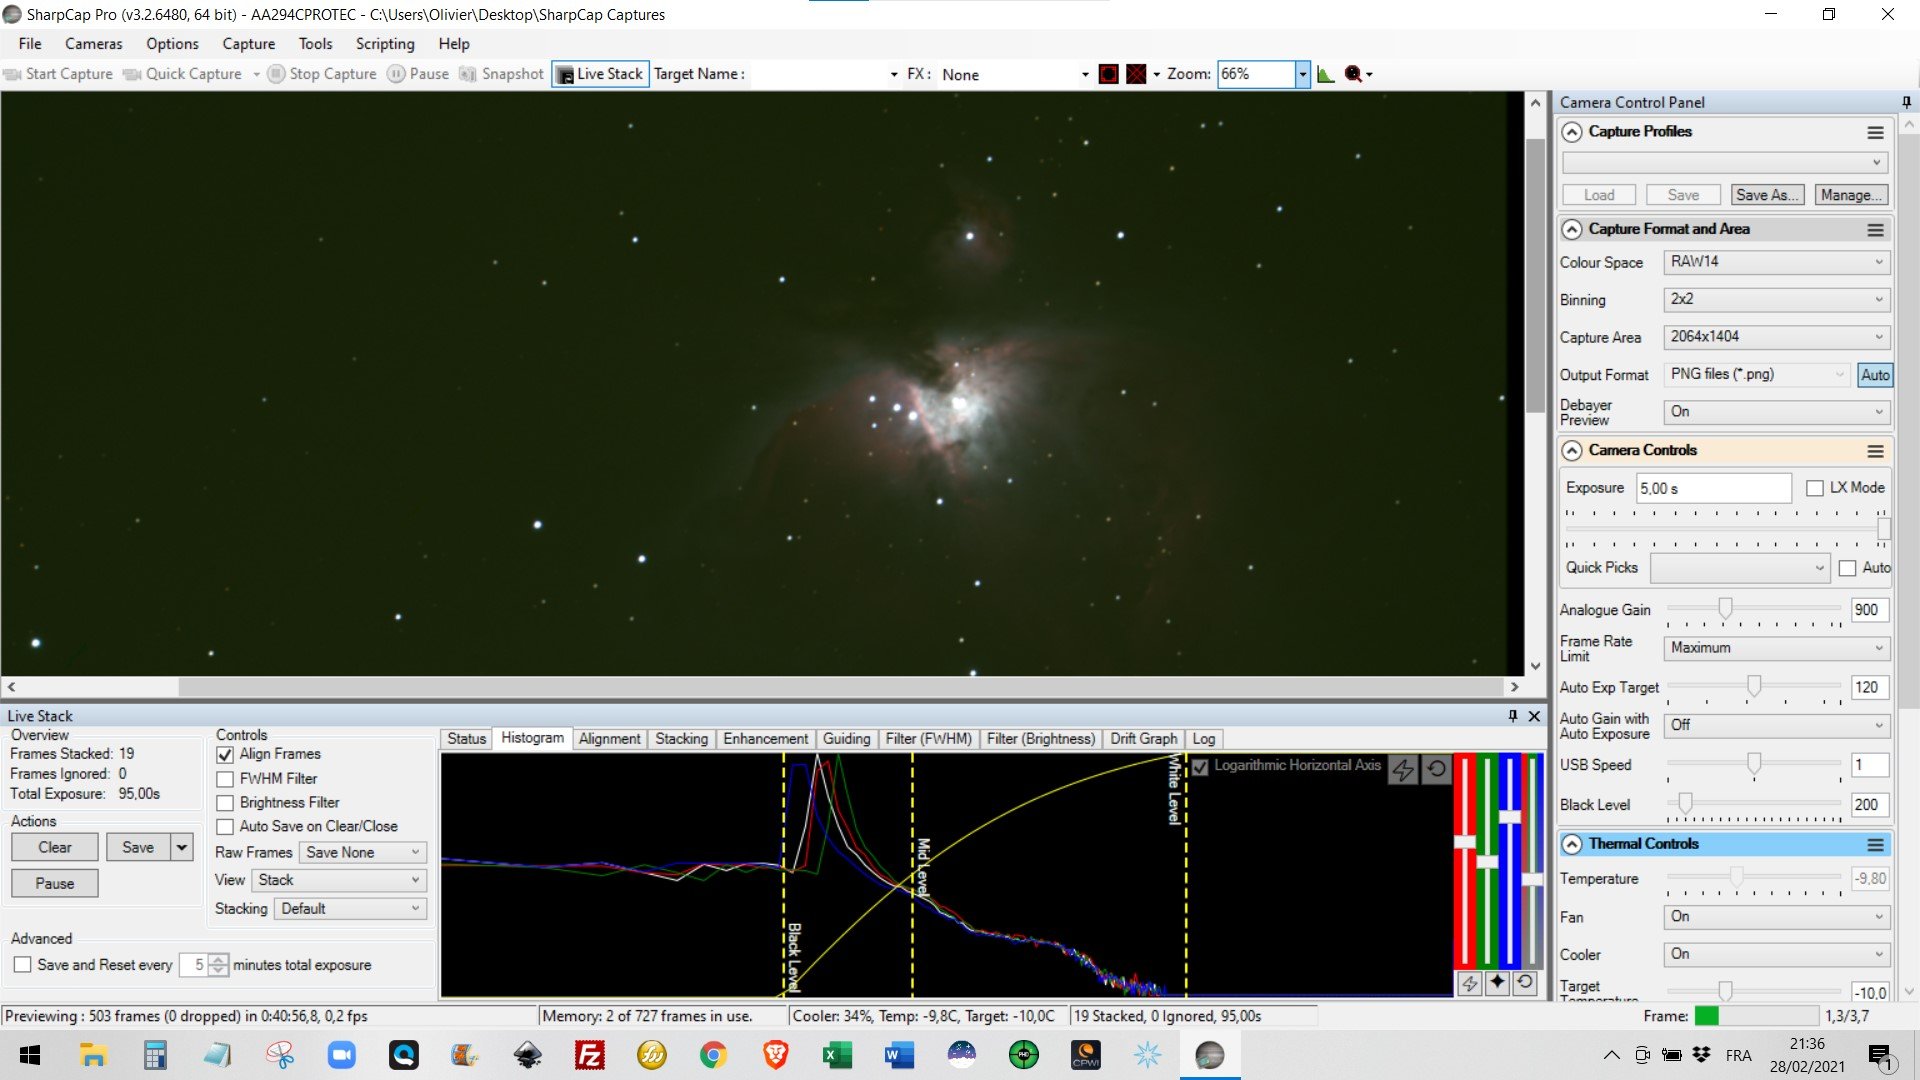Open the View Stack dropdown
The height and width of the screenshot is (1080, 1920).
339,881
